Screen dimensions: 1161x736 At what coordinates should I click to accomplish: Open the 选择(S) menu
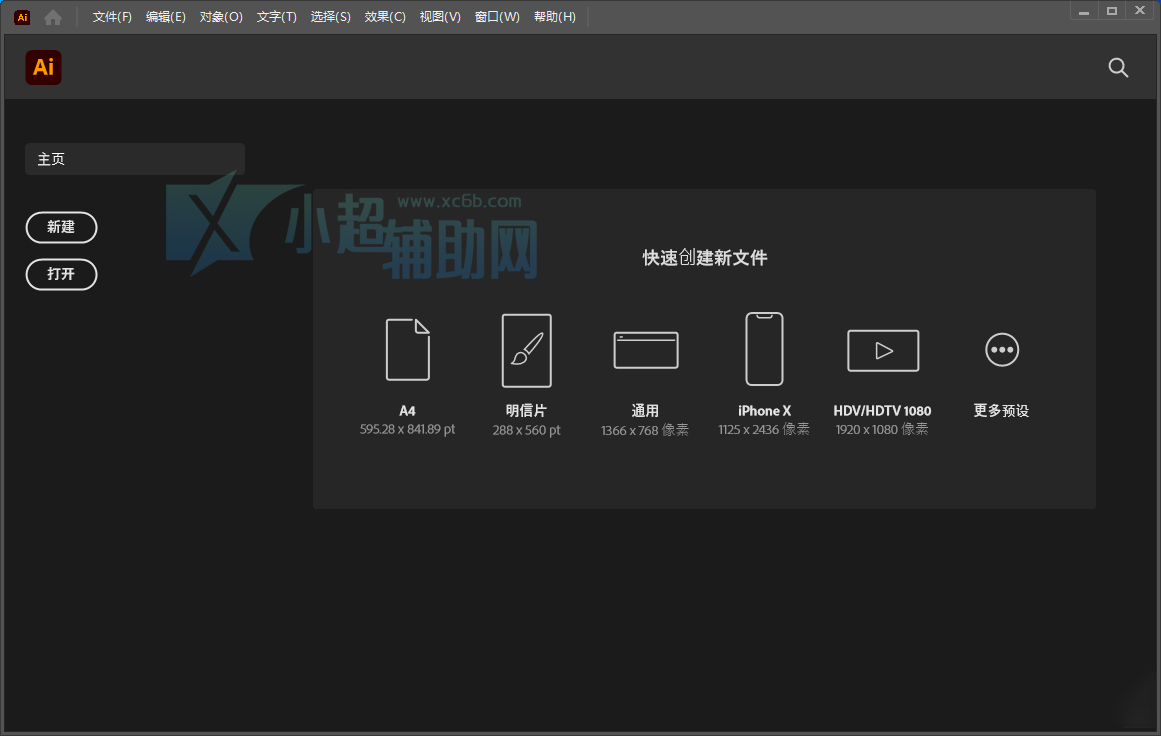click(330, 17)
